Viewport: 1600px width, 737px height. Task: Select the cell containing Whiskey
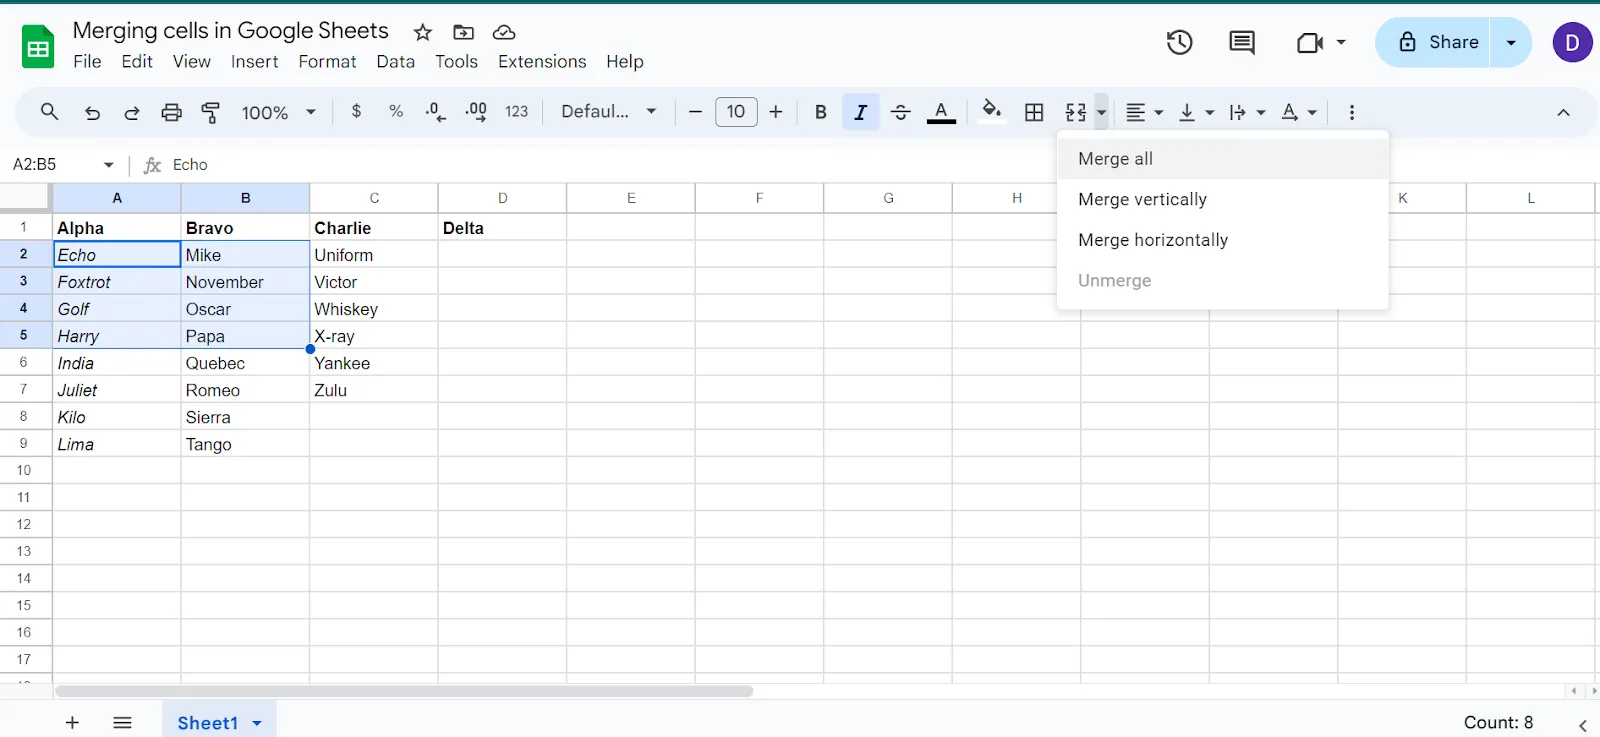pyautogui.click(x=374, y=309)
